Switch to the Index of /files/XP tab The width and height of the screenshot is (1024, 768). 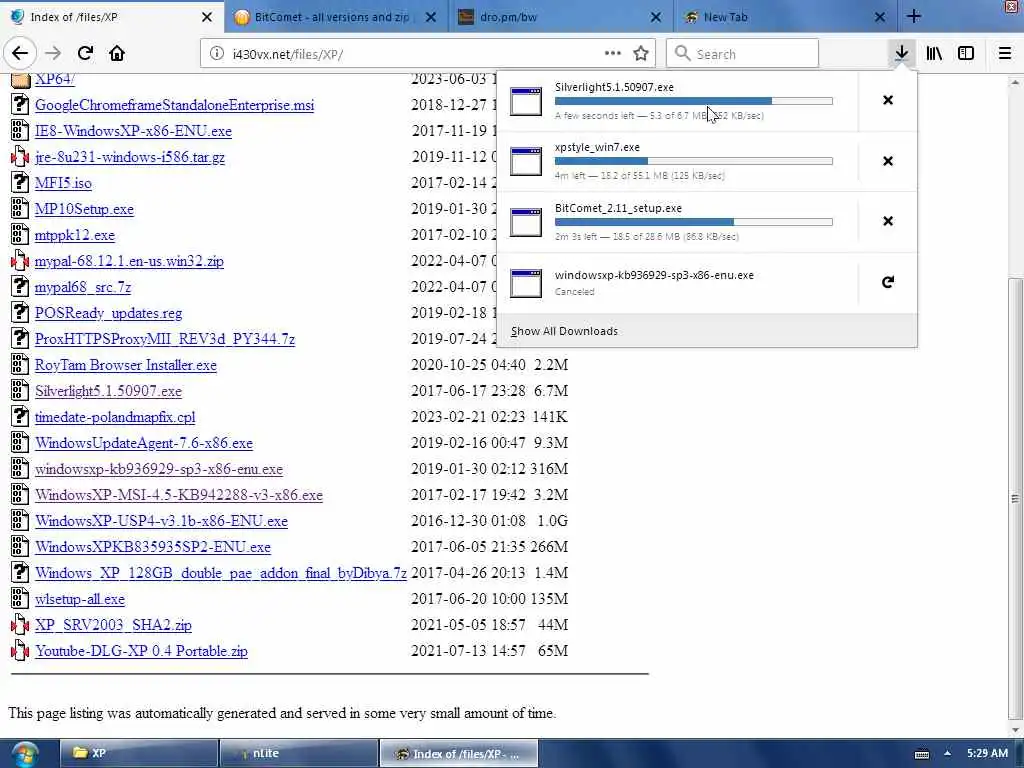tap(104, 17)
